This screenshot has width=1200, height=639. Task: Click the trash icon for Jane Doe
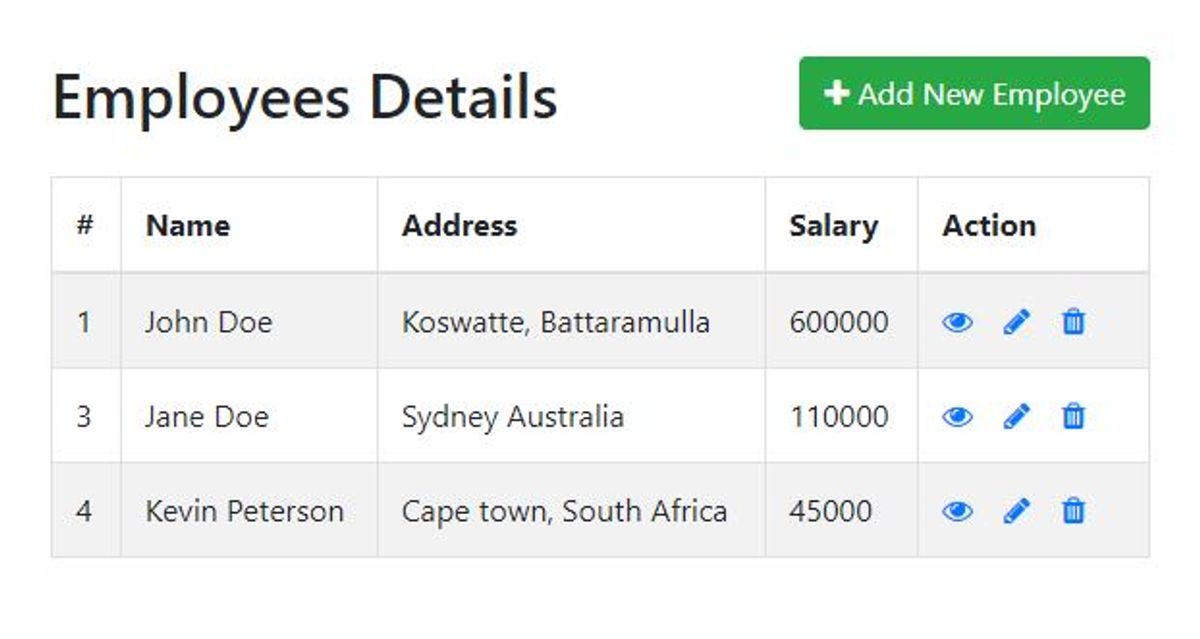click(x=1073, y=416)
